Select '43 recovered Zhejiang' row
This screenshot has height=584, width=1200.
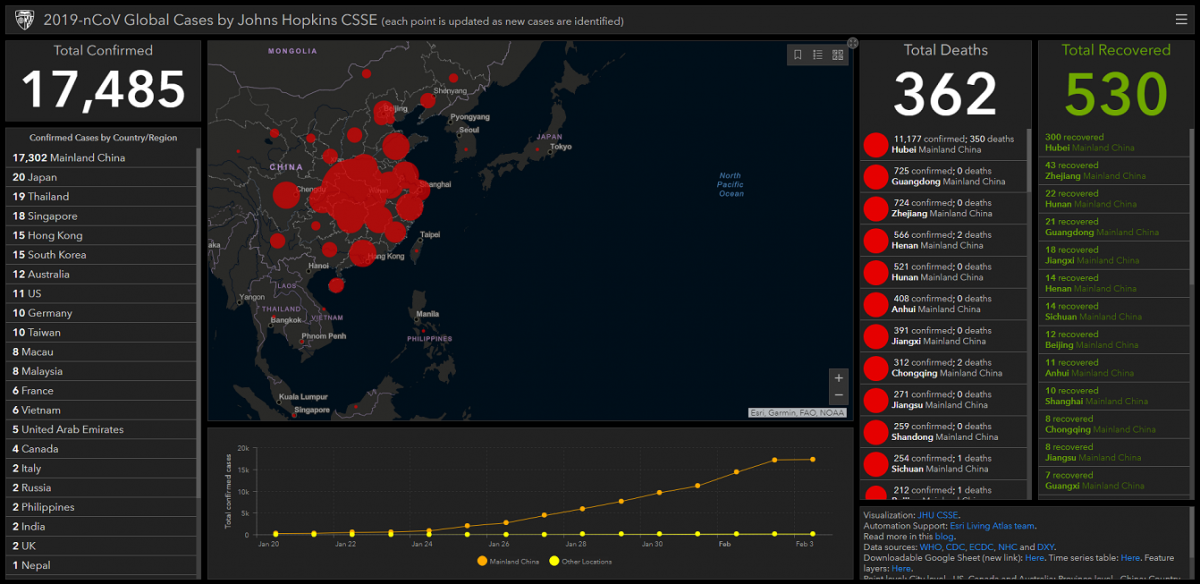pyautogui.click(x=1112, y=171)
